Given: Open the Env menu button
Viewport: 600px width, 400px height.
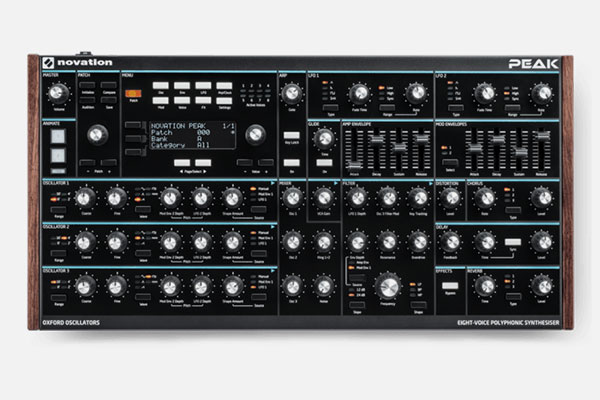Looking at the screenshot, I should click(182, 85).
